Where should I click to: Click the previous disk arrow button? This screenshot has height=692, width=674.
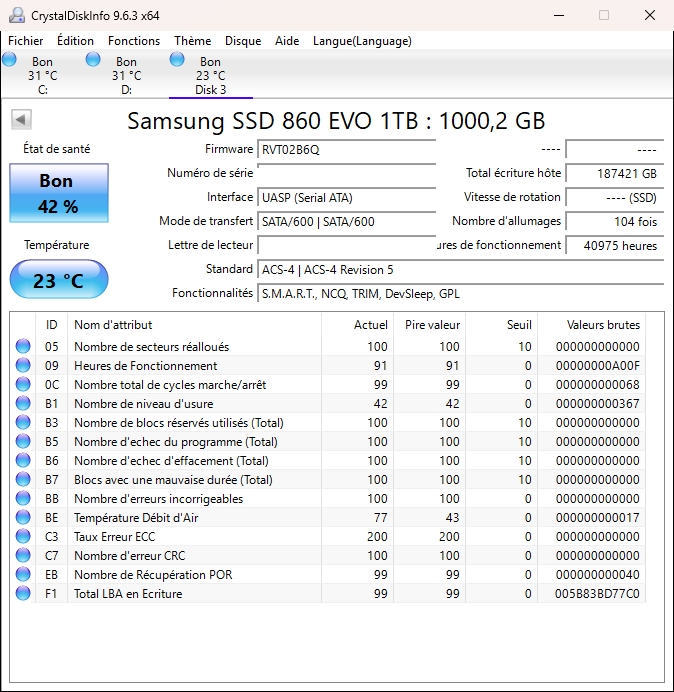pyautogui.click(x=20, y=120)
